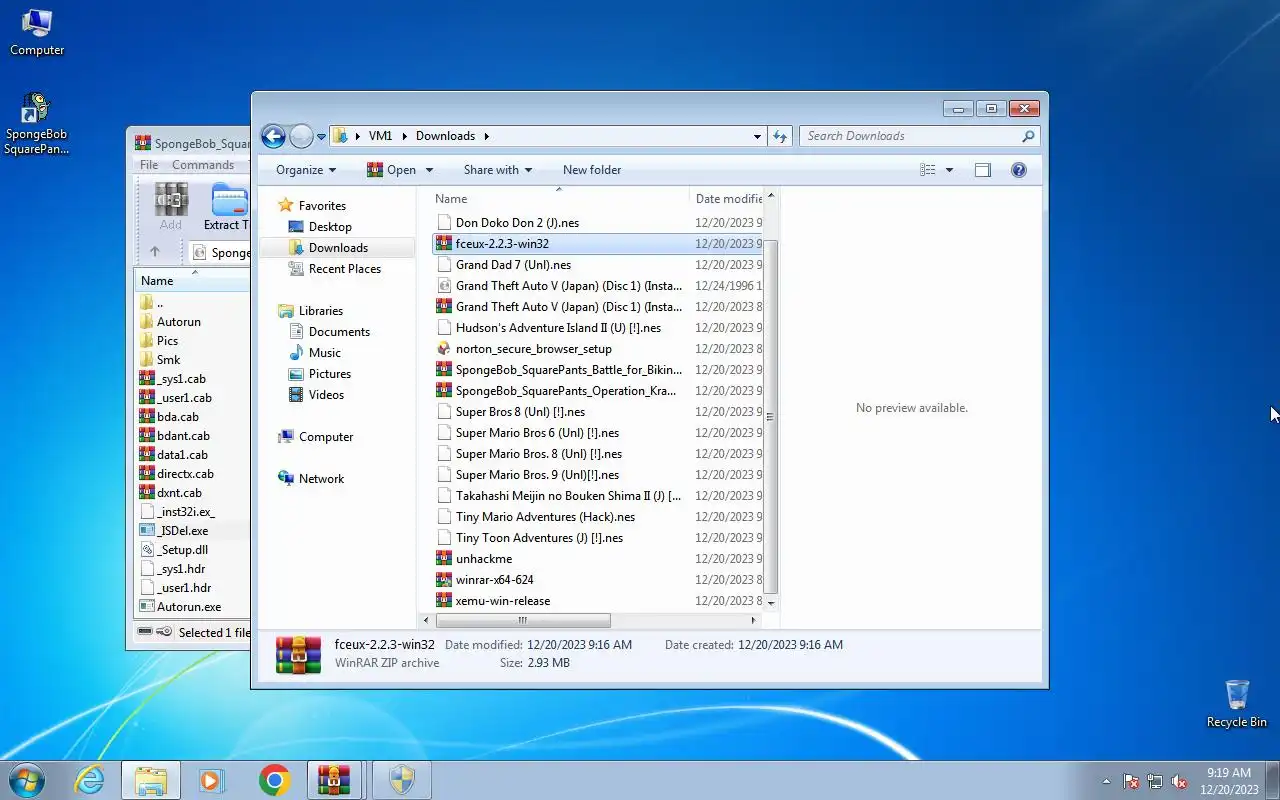Open the recent locations dropdown arrow
The width and height of the screenshot is (1280, 800).
click(321, 137)
